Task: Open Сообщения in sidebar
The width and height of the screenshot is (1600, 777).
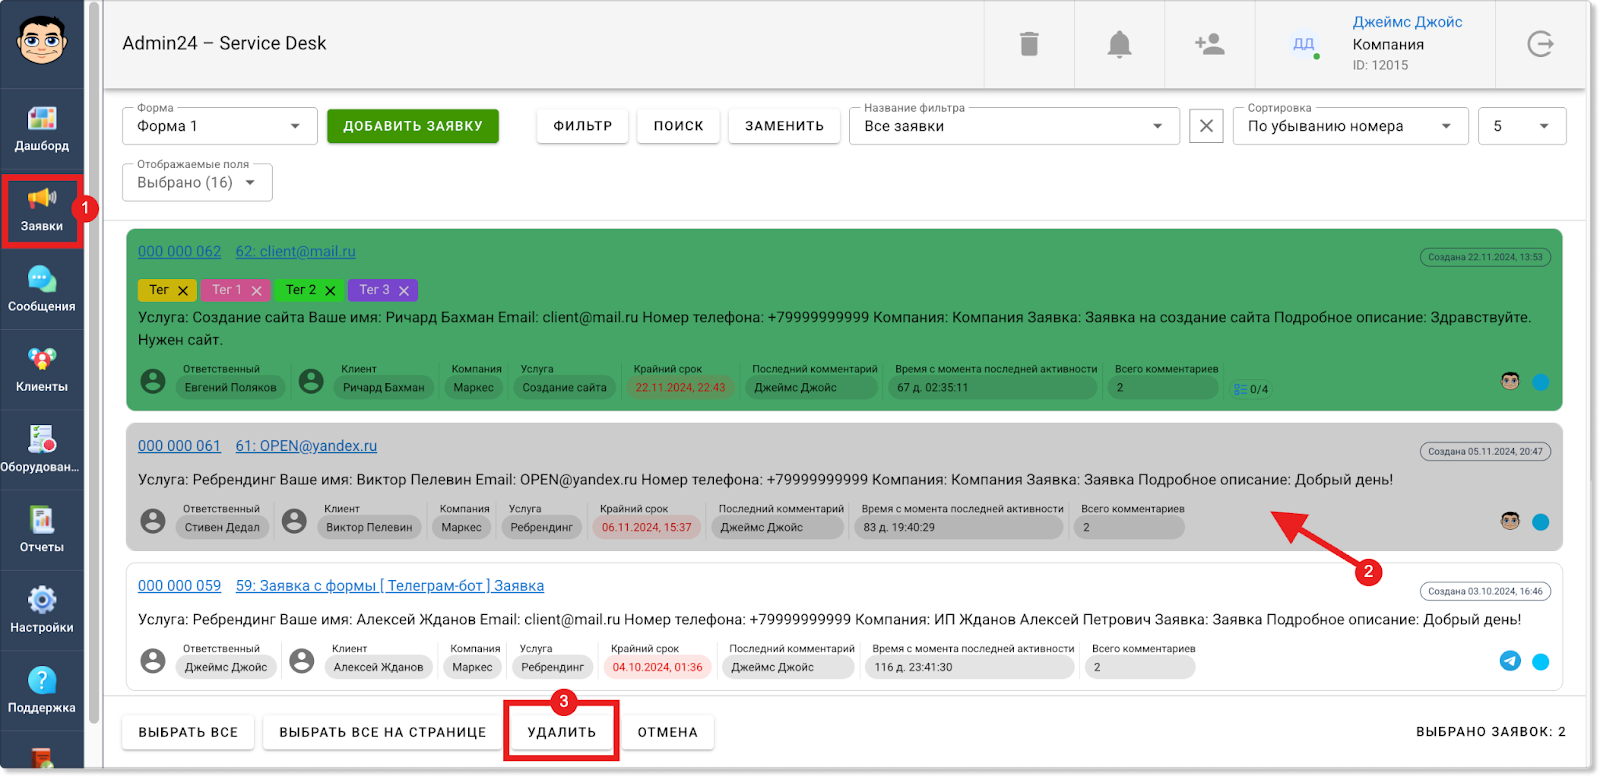Action: pyautogui.click(x=42, y=290)
